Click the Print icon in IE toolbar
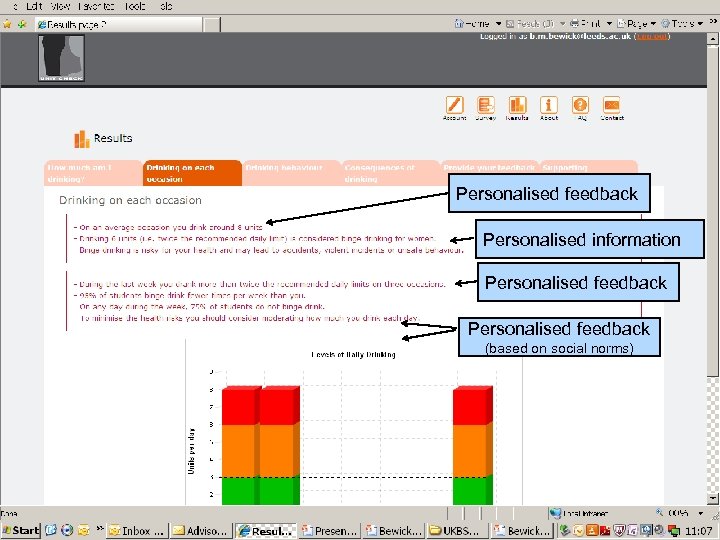This screenshot has width=720, height=540. 574,23
